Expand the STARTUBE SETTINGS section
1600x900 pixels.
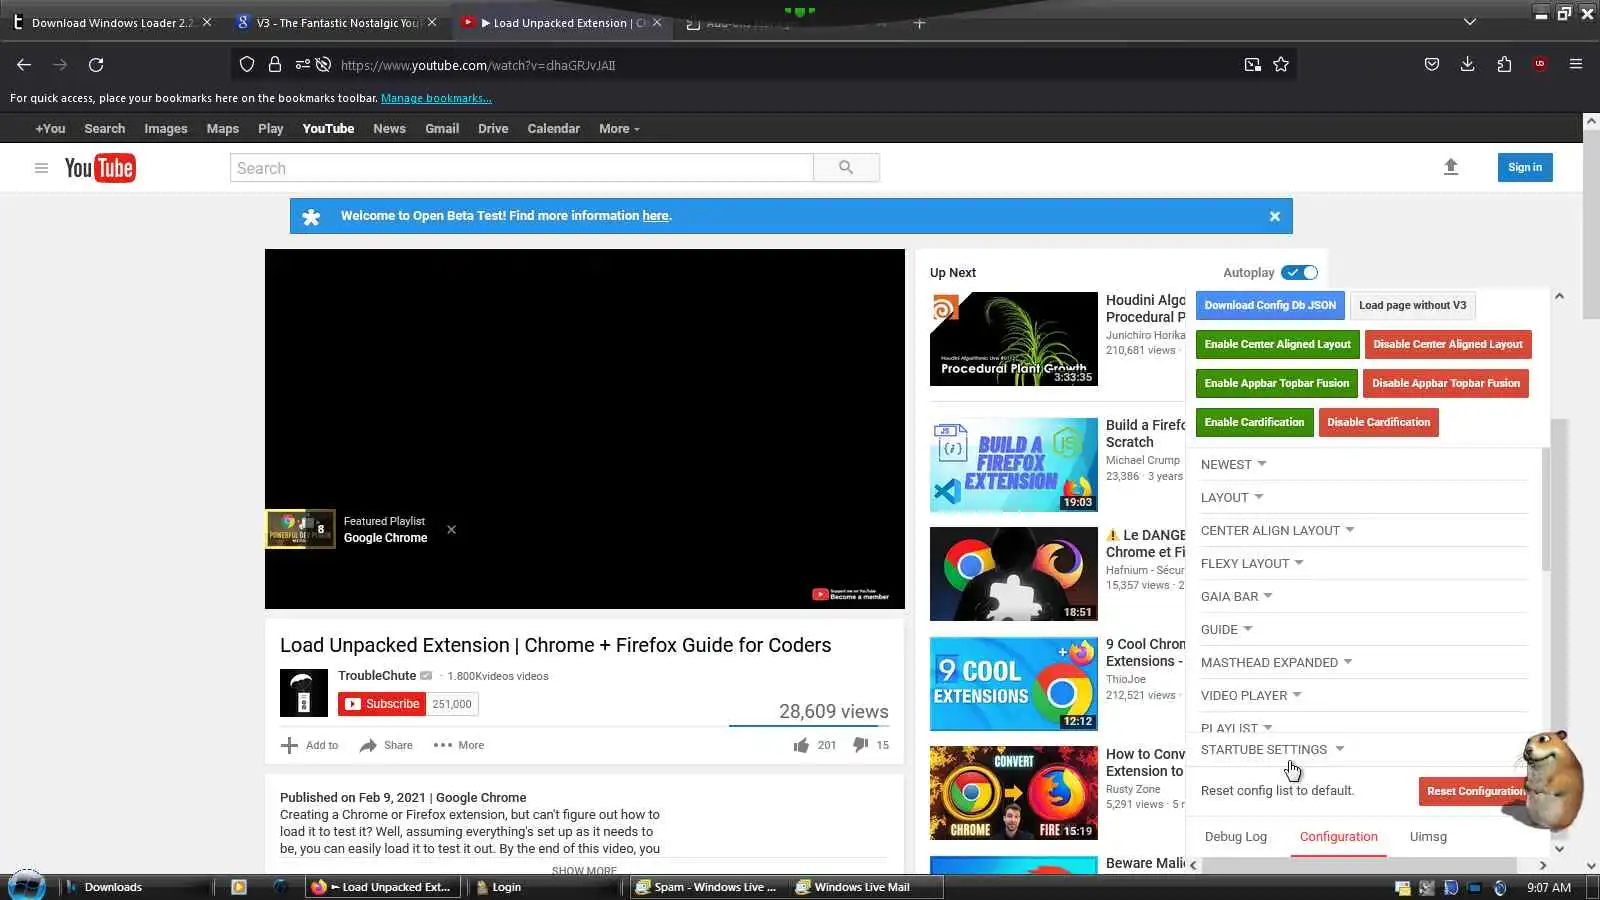point(1273,750)
